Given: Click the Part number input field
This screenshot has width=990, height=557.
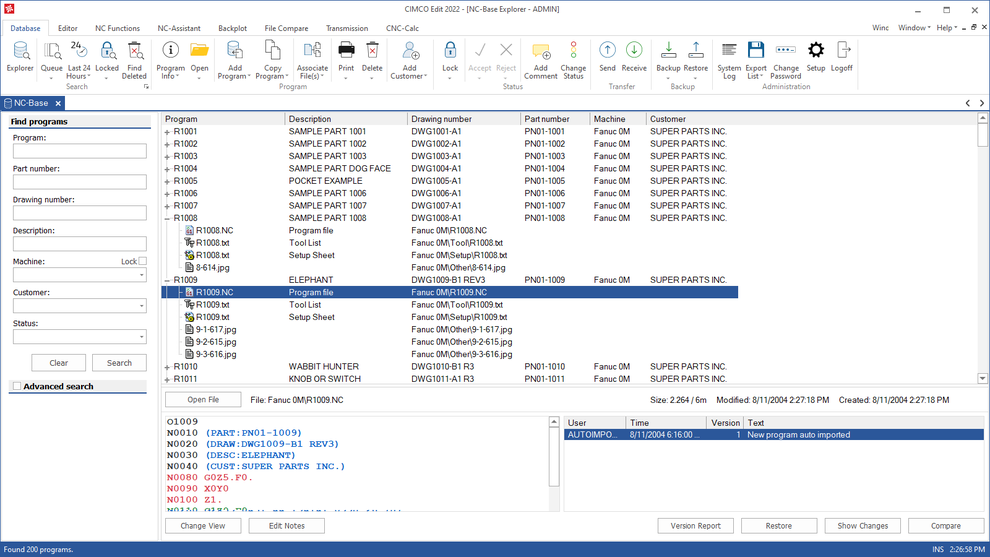Looking at the screenshot, I should (x=80, y=182).
